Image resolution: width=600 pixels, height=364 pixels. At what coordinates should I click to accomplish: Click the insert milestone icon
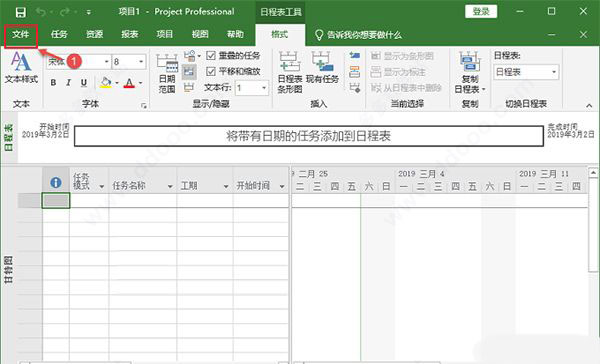(x=355, y=88)
